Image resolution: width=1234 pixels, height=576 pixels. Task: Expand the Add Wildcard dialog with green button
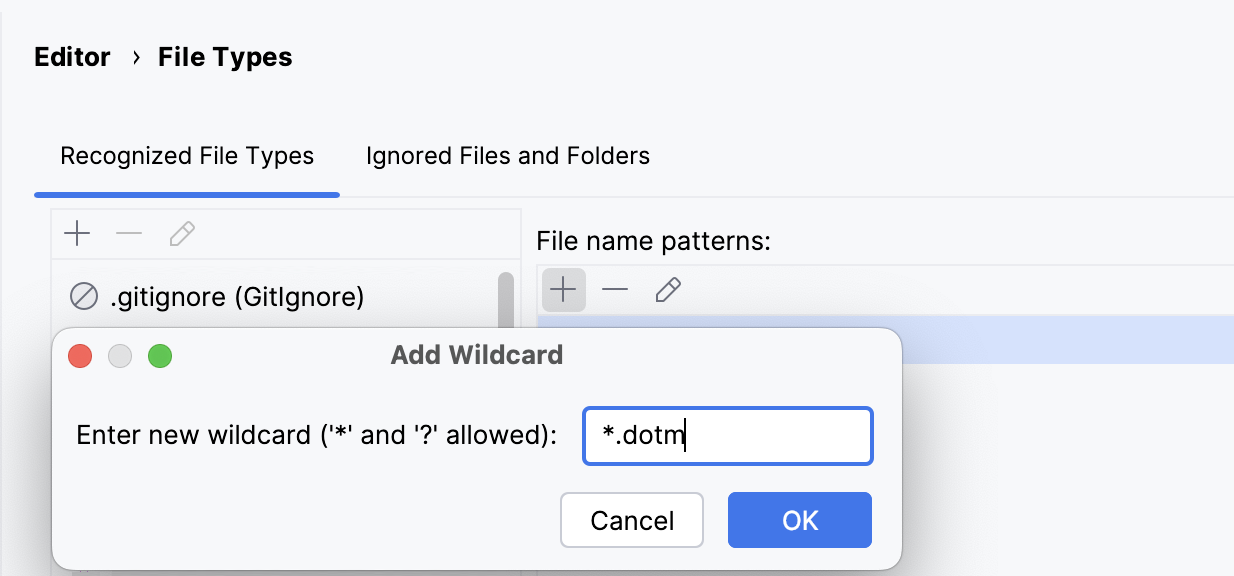(x=160, y=356)
